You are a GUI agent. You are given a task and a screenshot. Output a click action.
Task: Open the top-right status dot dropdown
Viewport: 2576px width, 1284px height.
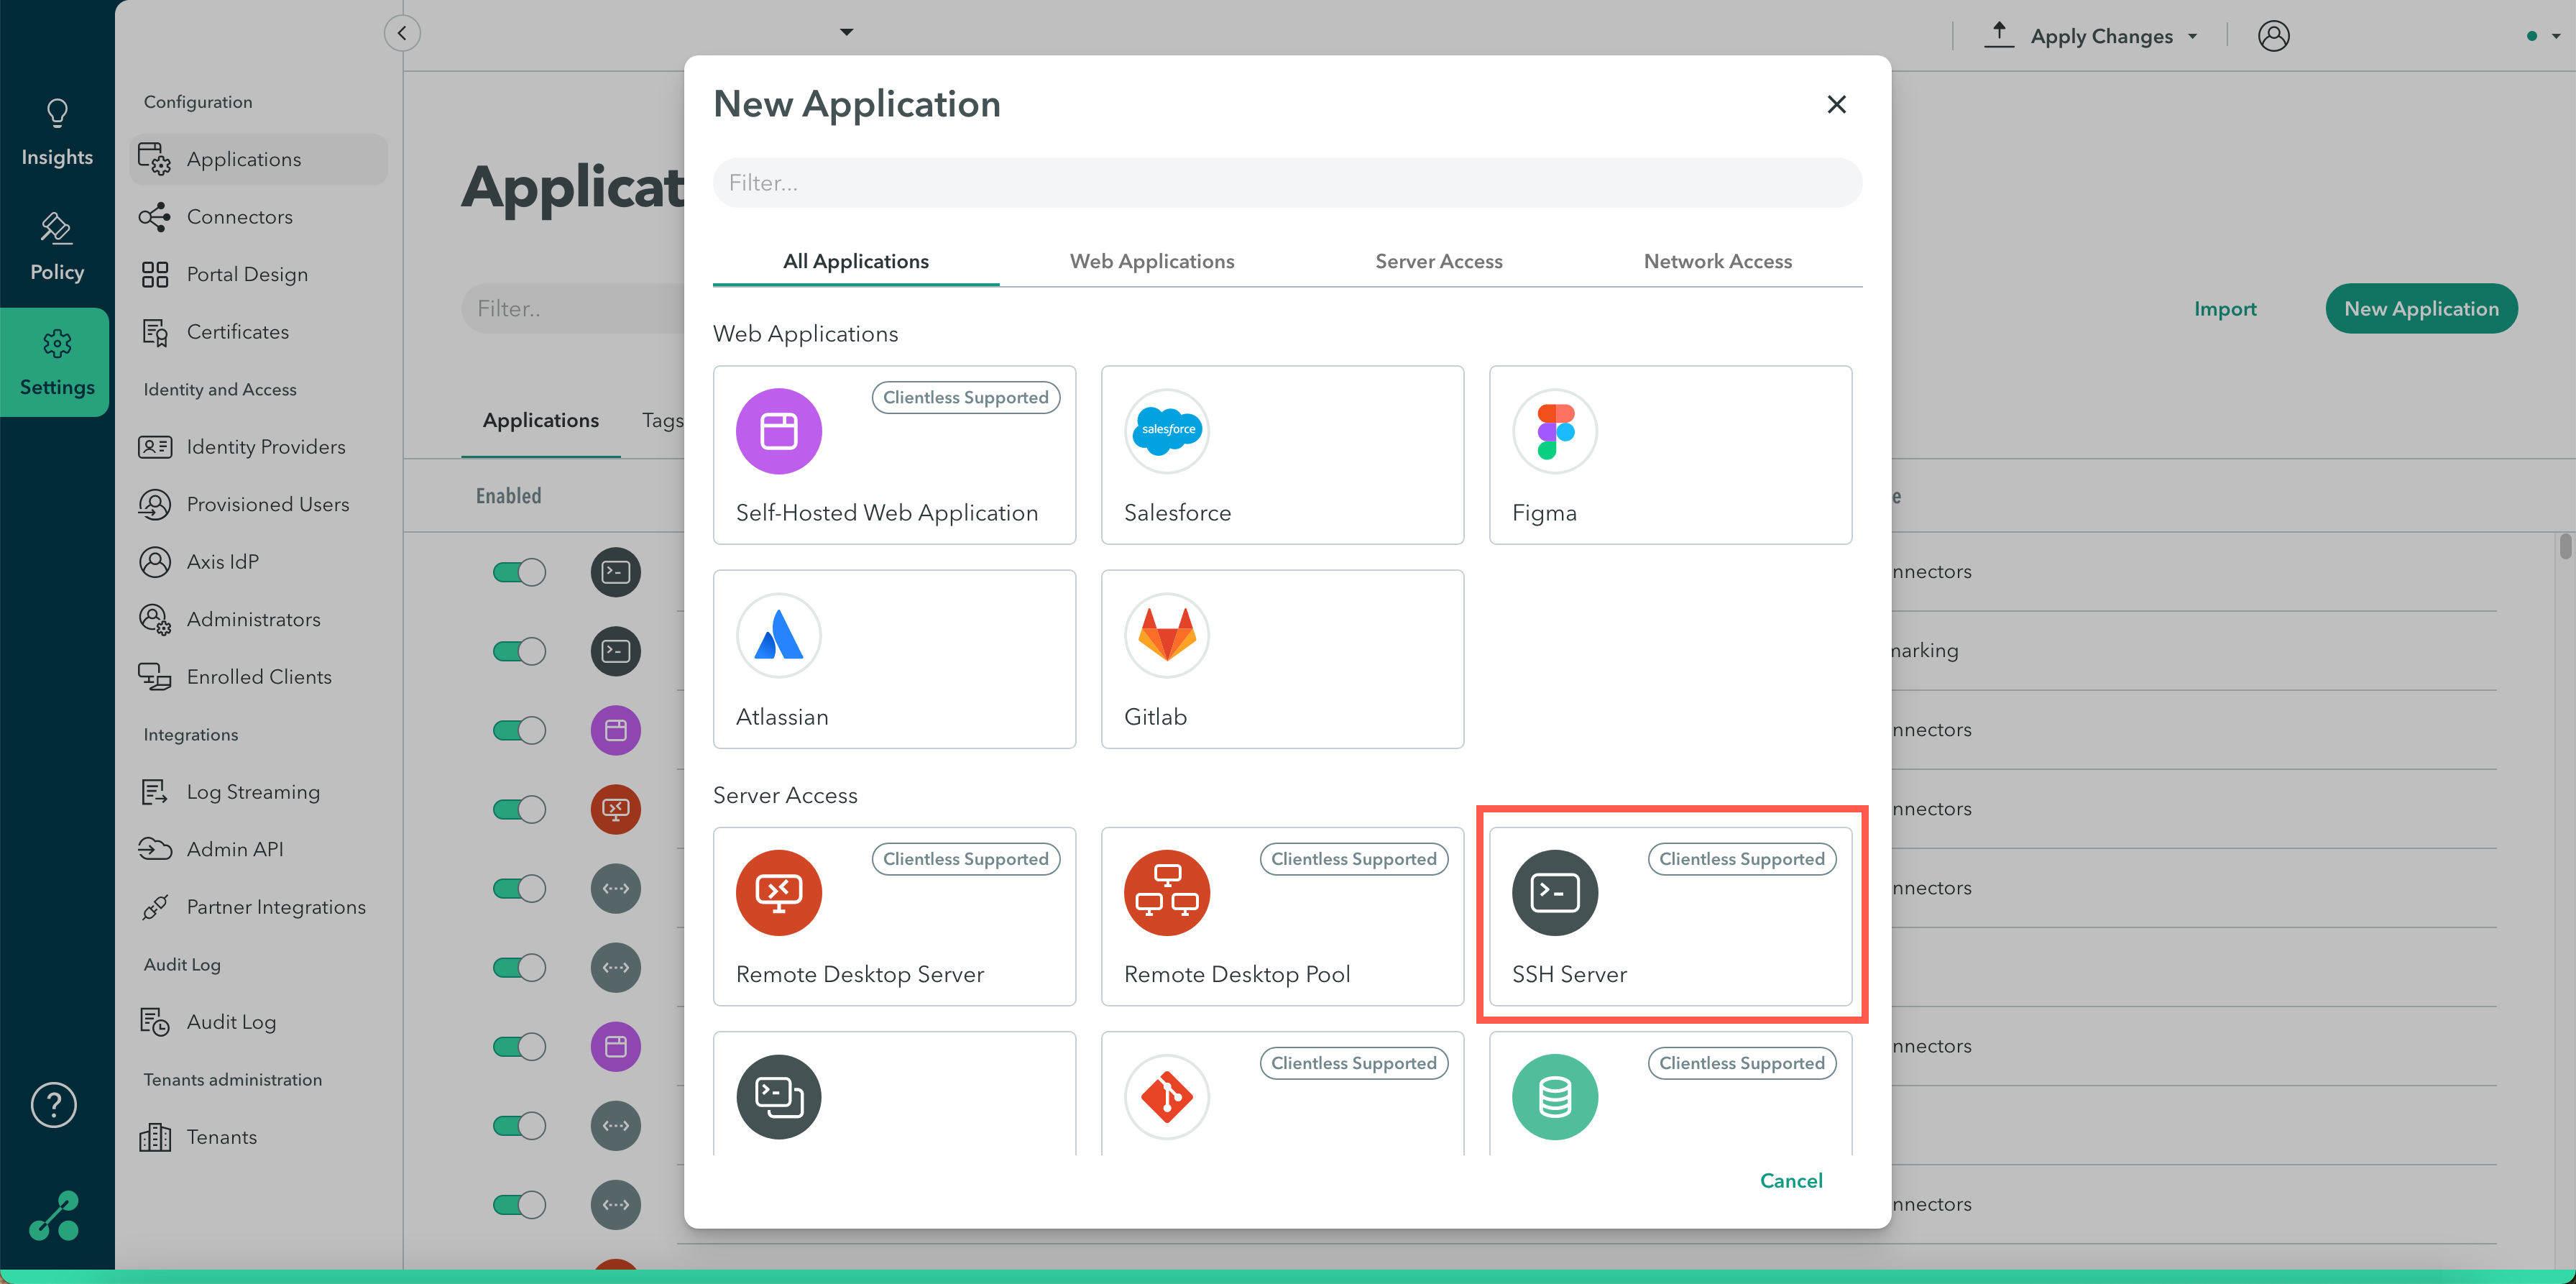tap(2543, 36)
